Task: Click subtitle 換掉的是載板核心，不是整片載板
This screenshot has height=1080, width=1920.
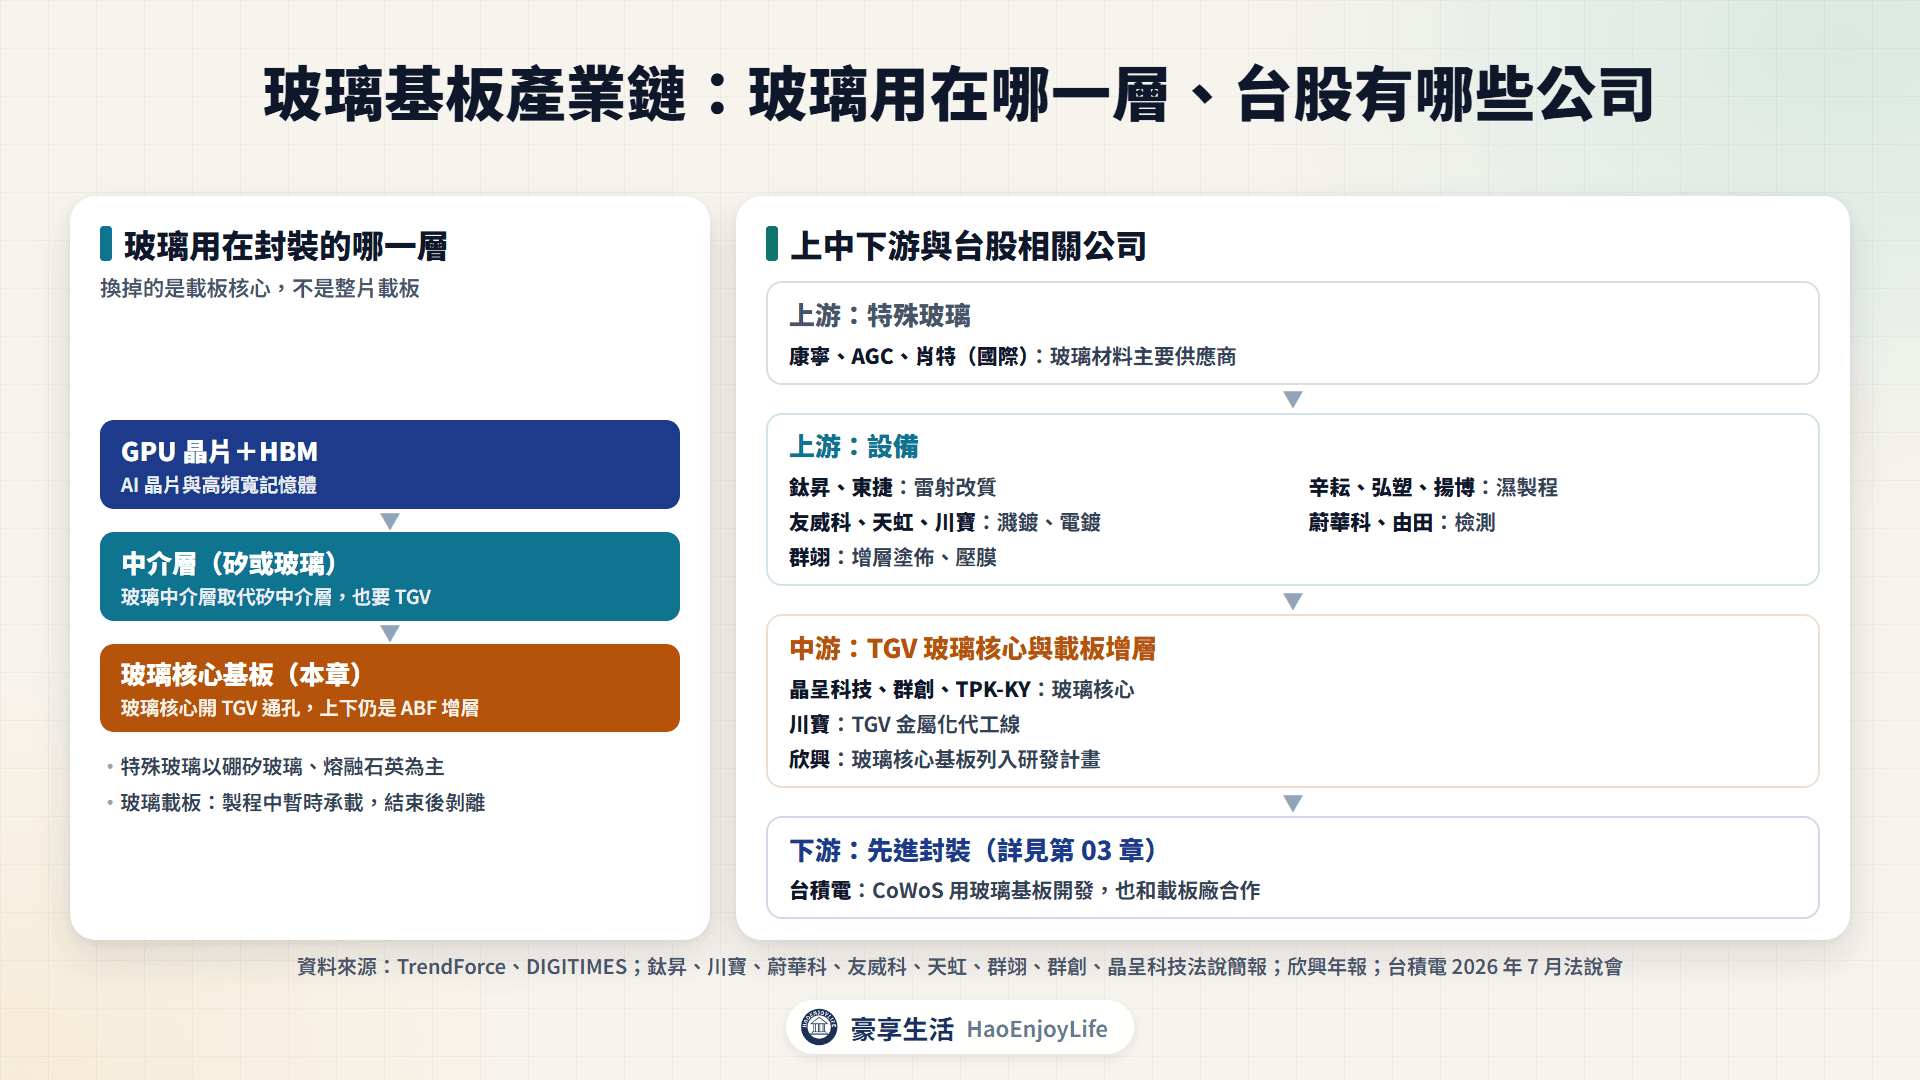Action: coord(260,288)
